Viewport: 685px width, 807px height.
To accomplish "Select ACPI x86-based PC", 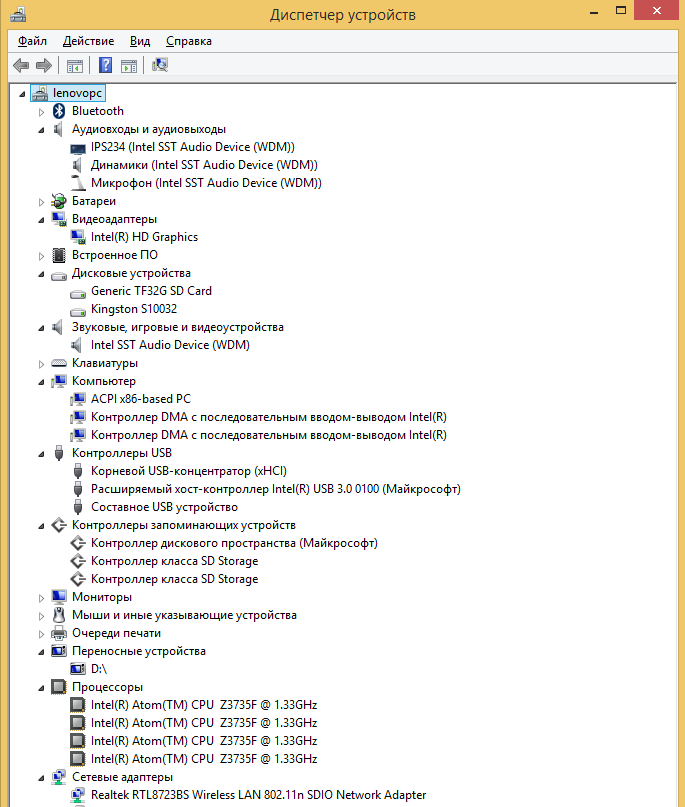I will click(x=140, y=399).
